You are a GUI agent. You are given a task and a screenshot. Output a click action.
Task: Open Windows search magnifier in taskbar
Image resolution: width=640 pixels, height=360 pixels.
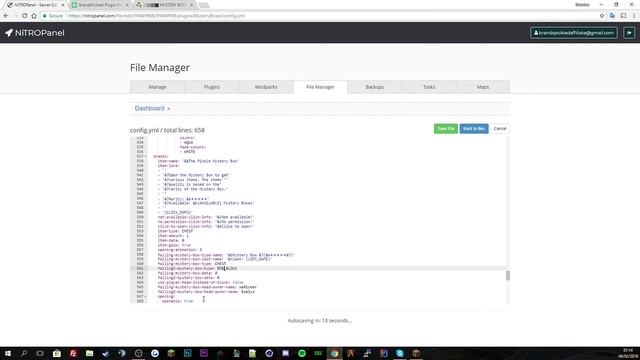pos(24,353)
